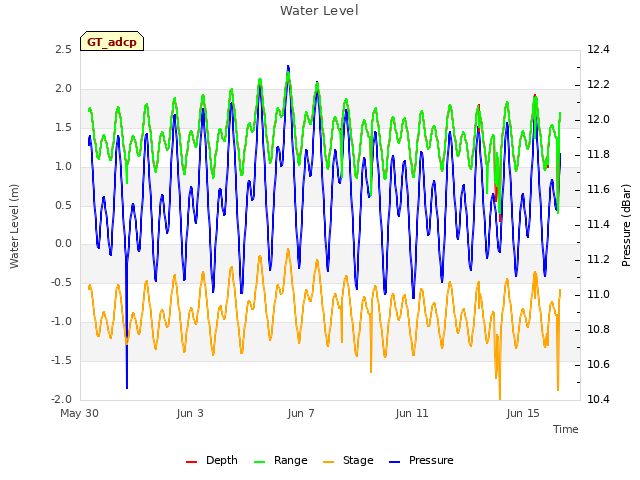Click the 10.8 pressure axis value
The height and width of the screenshot is (480, 640).
coord(598,329)
